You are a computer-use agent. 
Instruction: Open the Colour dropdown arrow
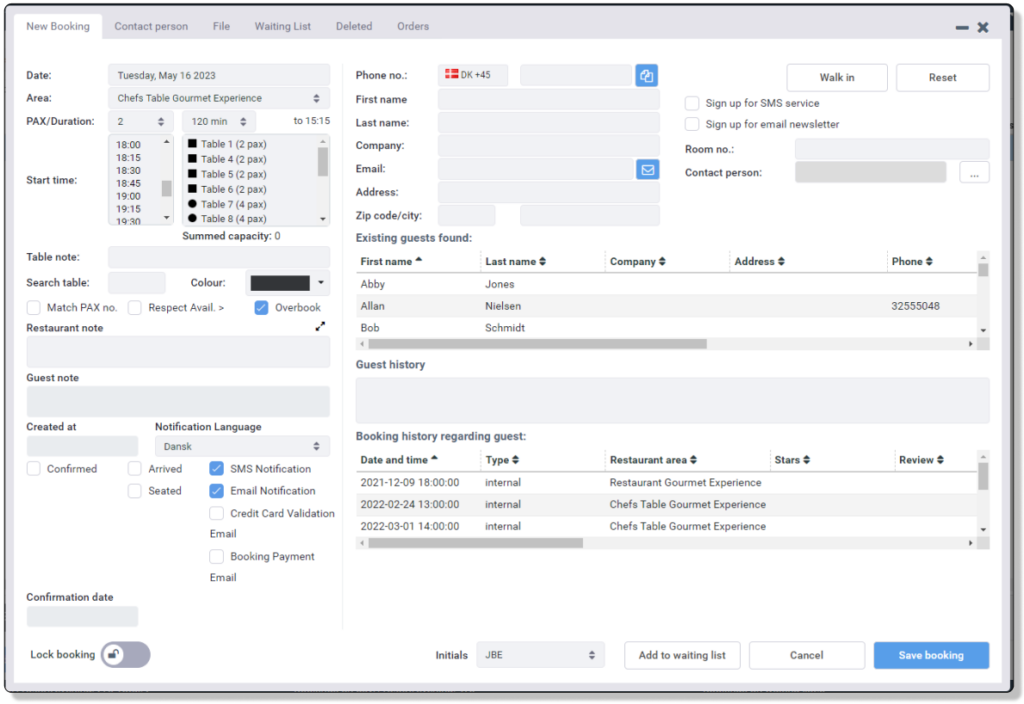pyautogui.click(x=321, y=283)
